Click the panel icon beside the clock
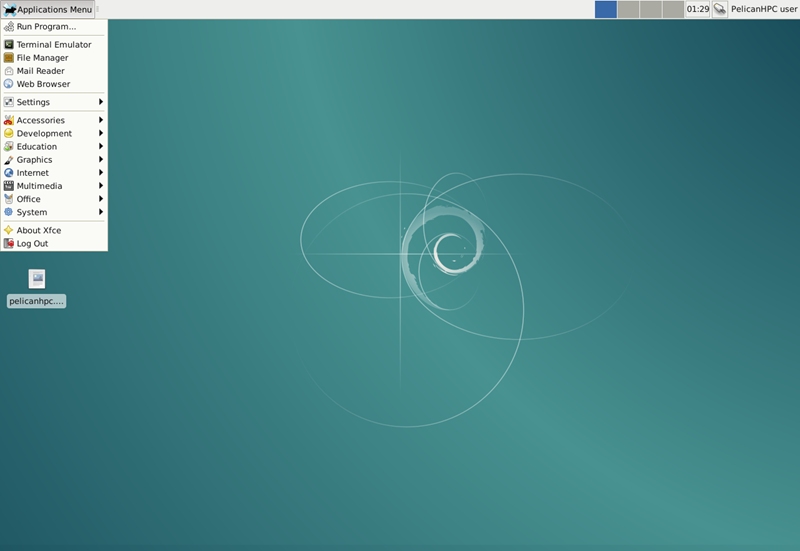This screenshot has width=800, height=551. coord(719,9)
